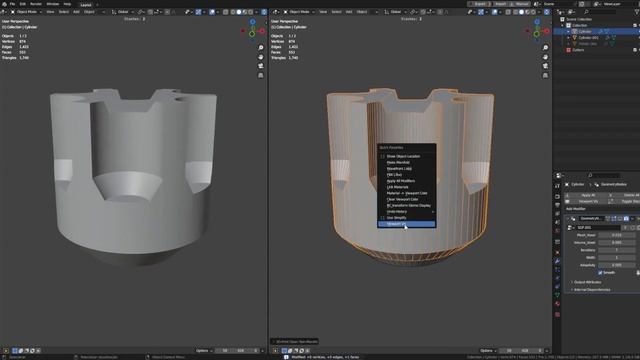Image resolution: width=640 pixels, height=360 pixels.
Task: Click perspective/orthographic grid icon in left viewport
Action: [x=261, y=76]
